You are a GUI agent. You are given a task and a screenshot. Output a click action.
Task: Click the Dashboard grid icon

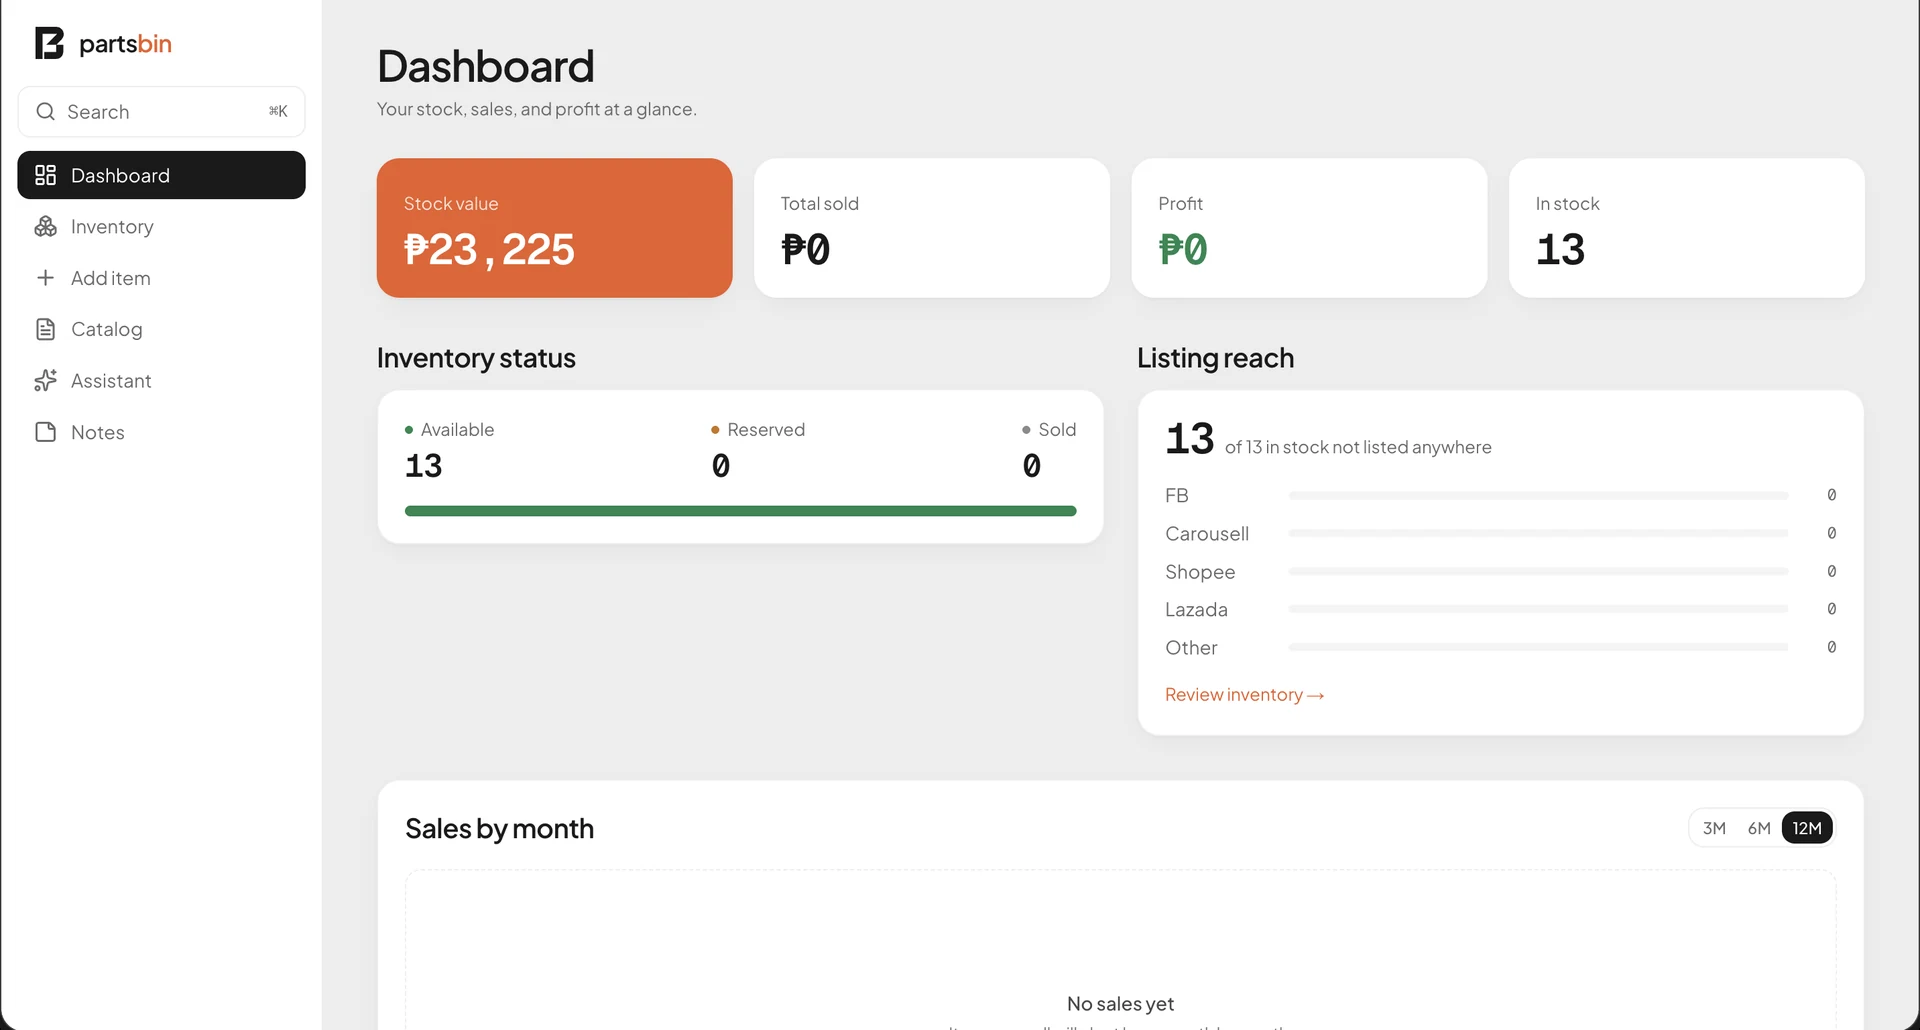point(45,175)
